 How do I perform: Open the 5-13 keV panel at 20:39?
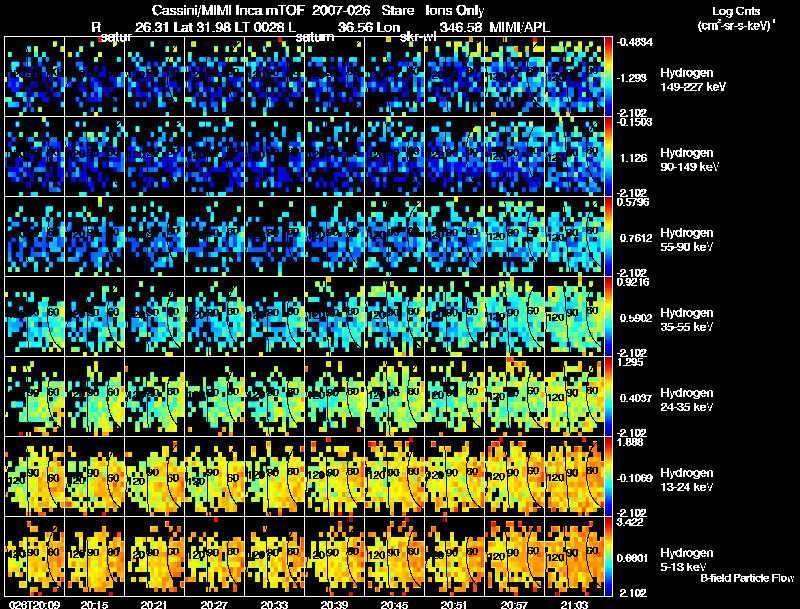click(335, 557)
